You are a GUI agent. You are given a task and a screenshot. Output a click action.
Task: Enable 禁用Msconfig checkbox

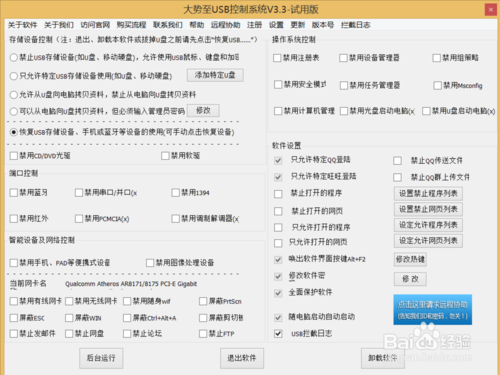click(x=438, y=86)
